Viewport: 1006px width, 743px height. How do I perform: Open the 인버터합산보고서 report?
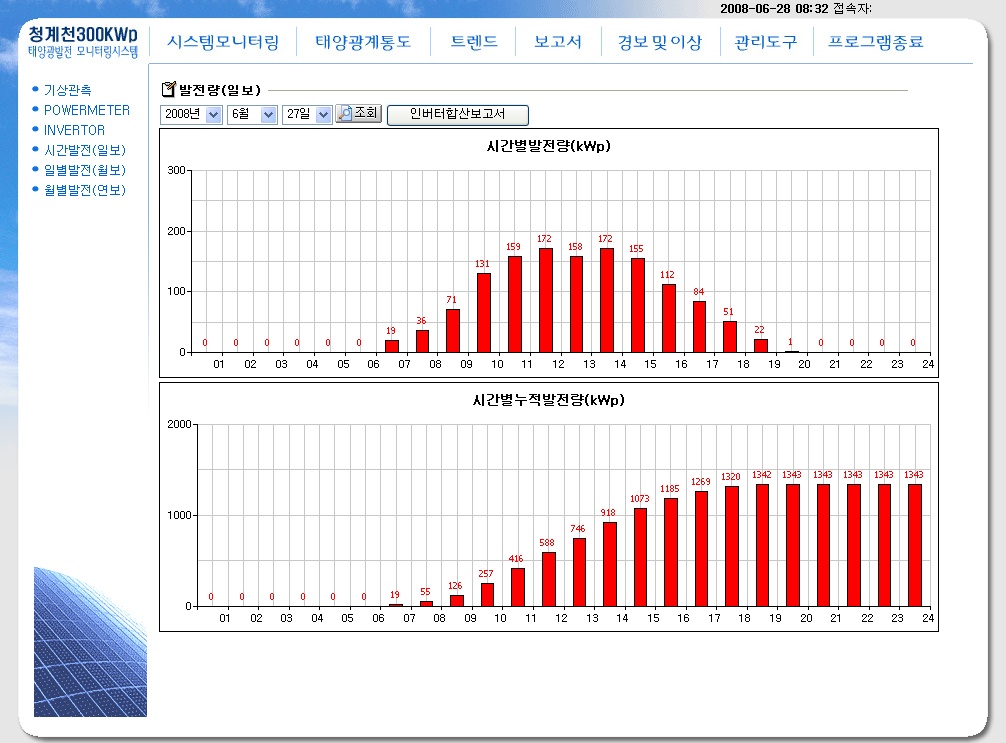coord(457,115)
